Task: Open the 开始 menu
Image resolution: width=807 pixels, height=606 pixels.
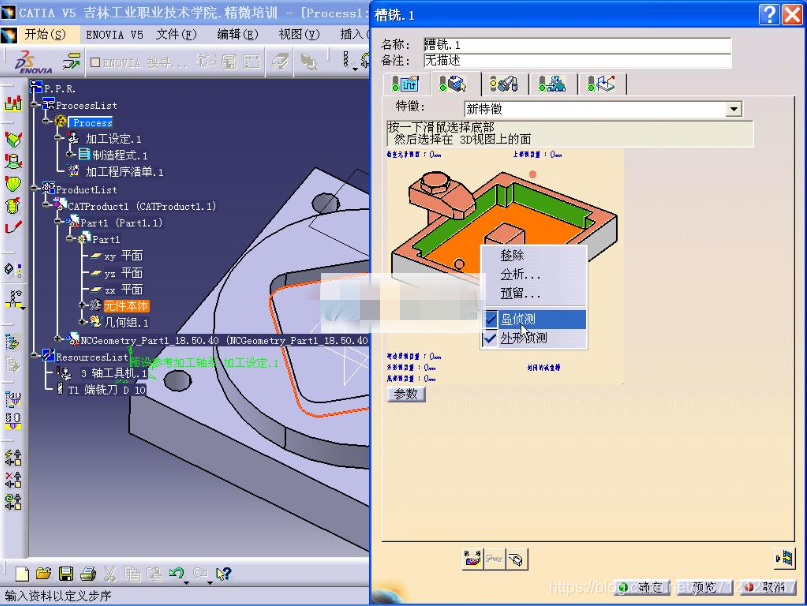Action: 45,34
